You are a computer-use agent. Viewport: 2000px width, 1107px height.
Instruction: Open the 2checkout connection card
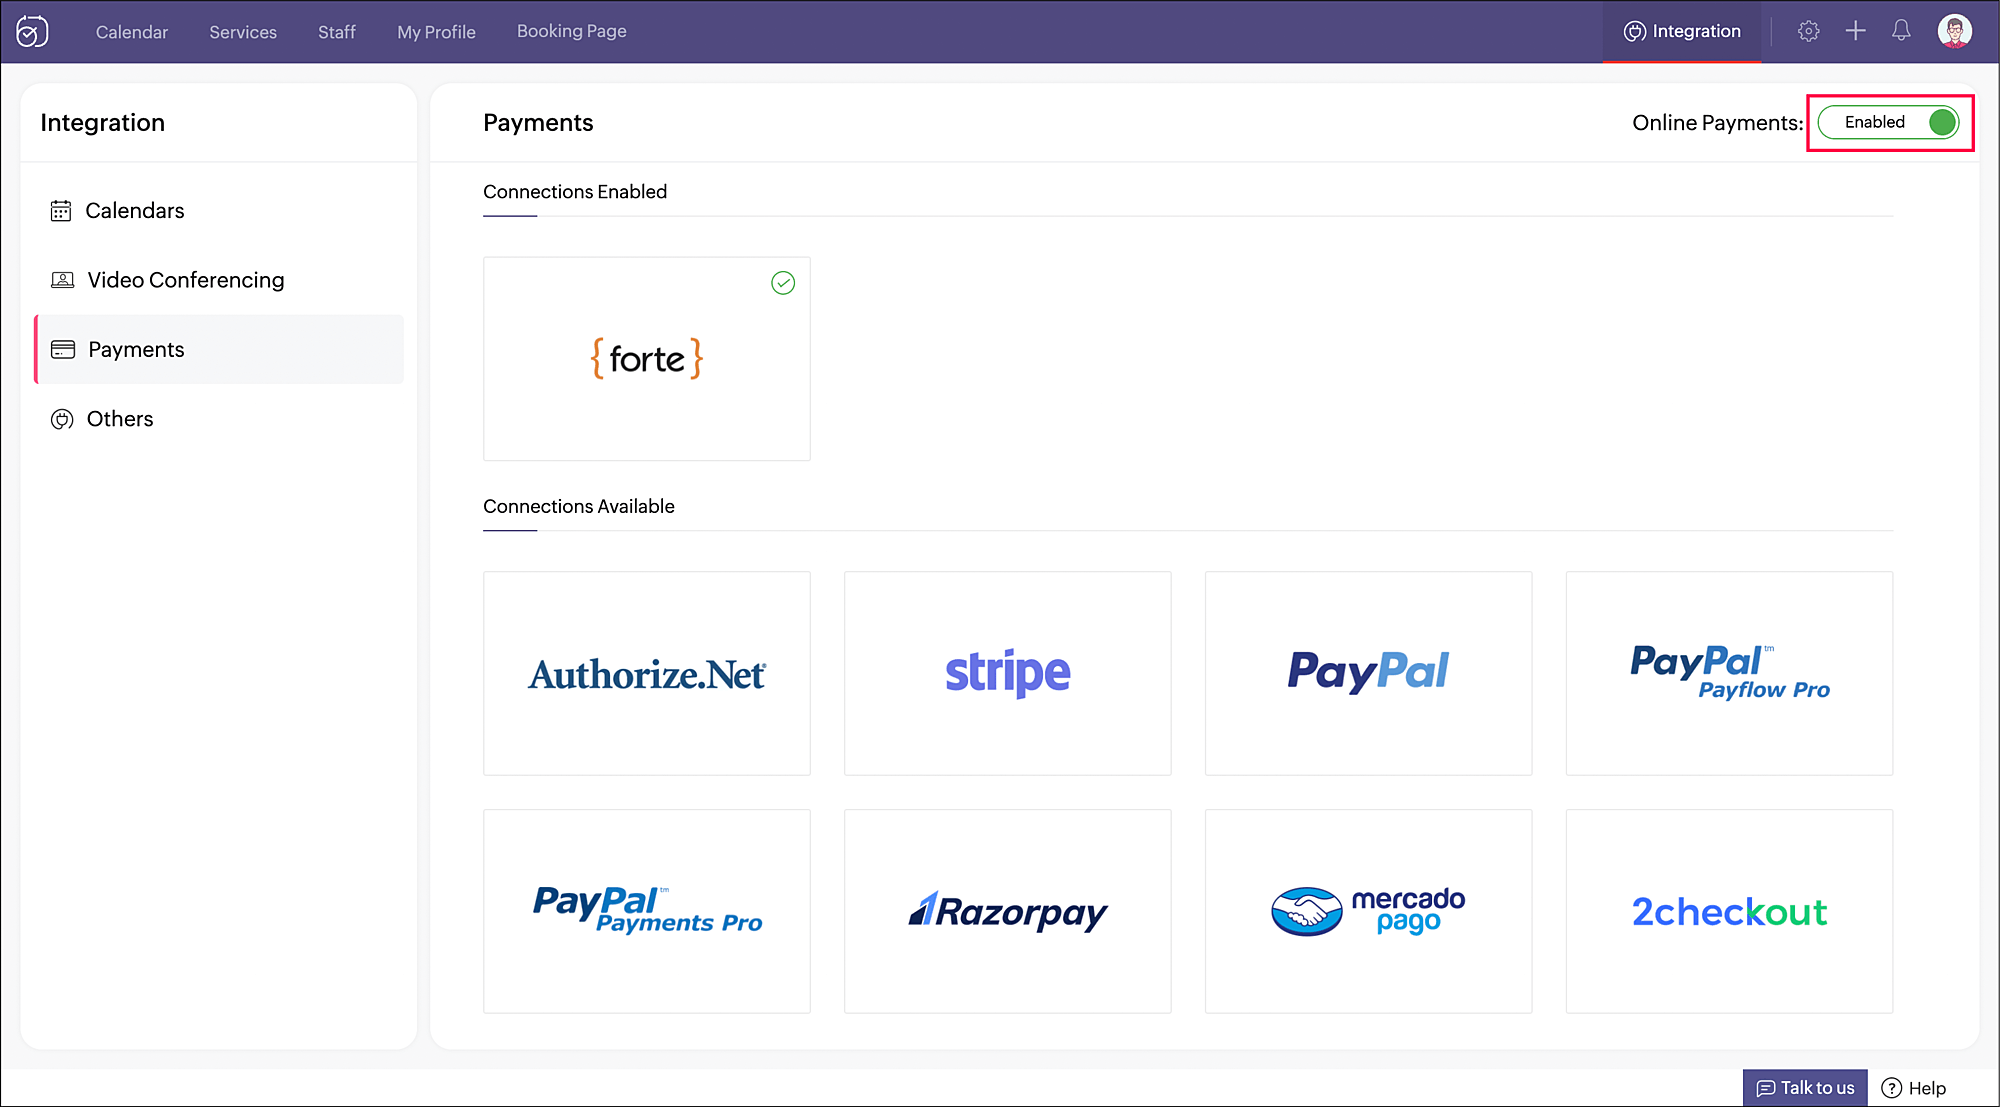[1729, 911]
